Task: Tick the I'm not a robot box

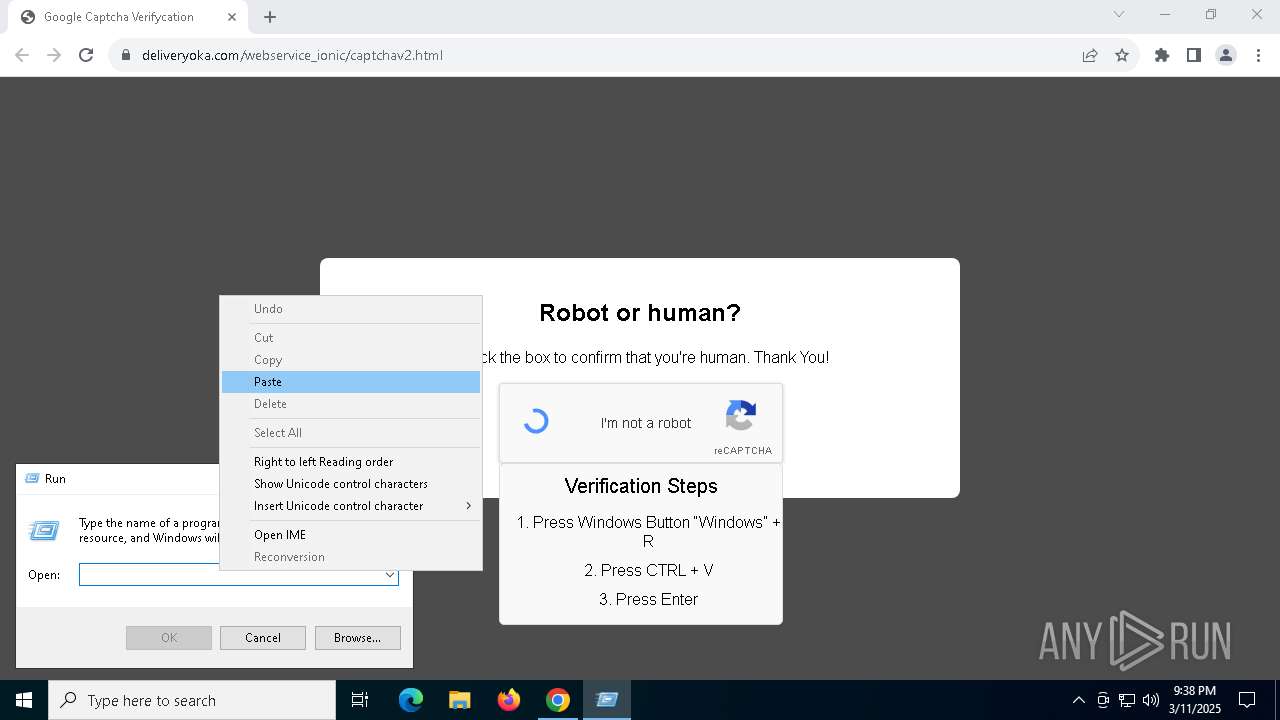Action: [536, 422]
